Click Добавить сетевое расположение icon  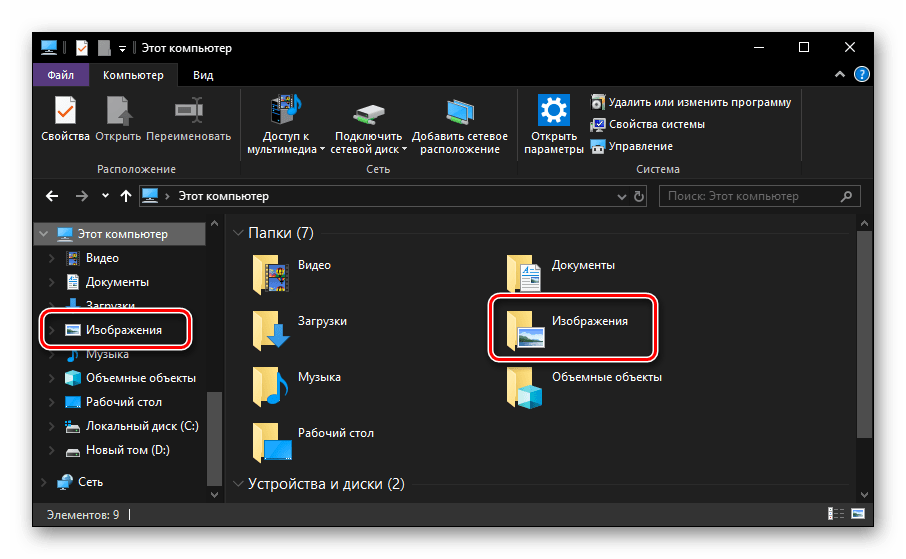459,112
